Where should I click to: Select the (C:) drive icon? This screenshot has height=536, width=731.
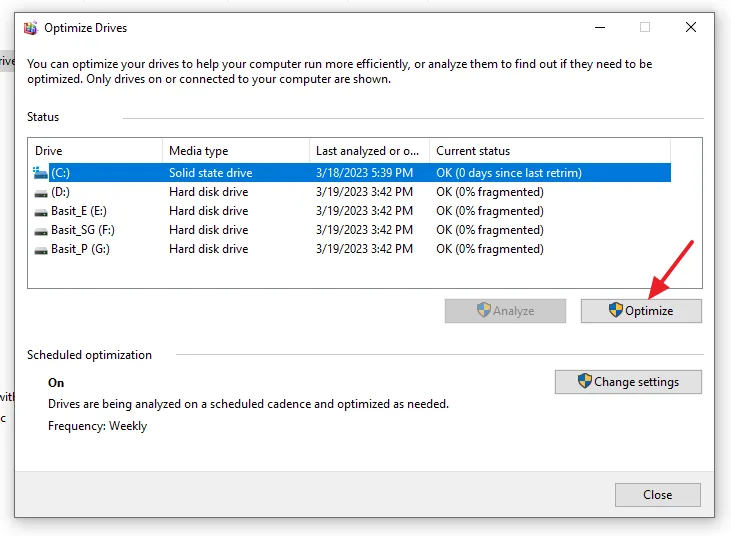[41, 173]
